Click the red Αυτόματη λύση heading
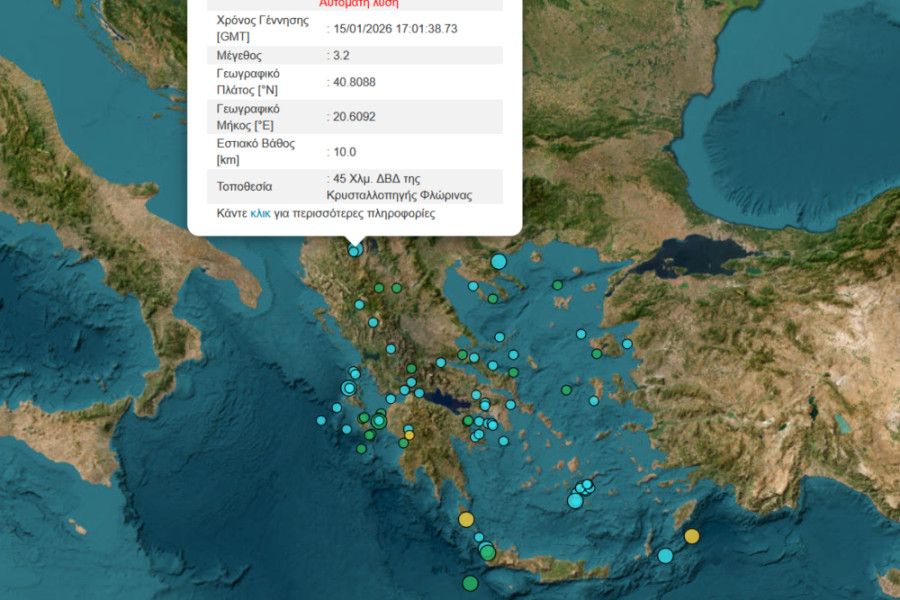900x600 pixels. pos(358,4)
